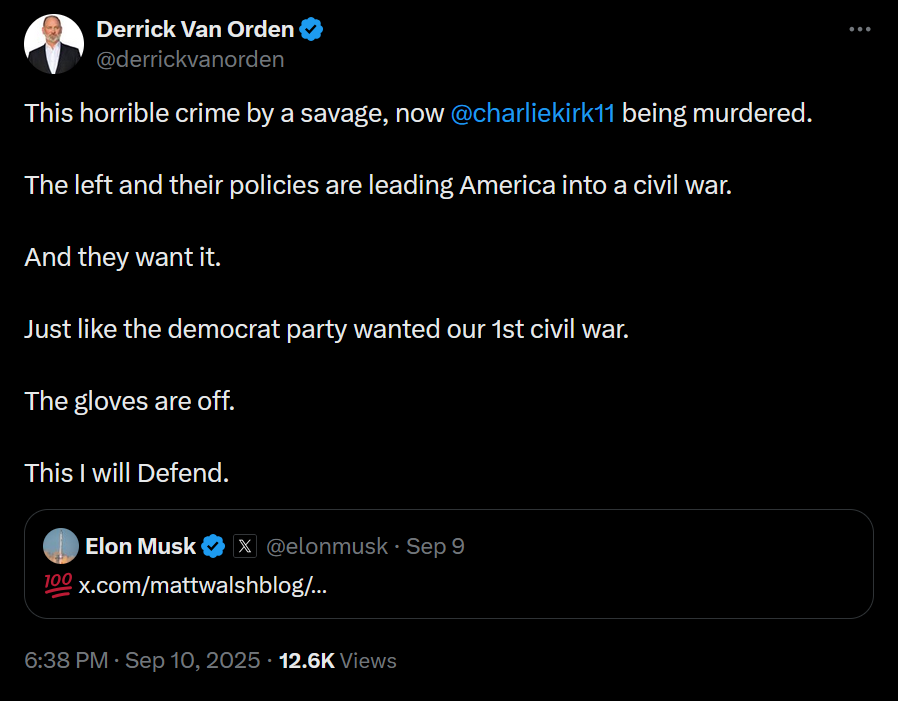Follow the x.com/mattwalshblog link

pos(203,585)
